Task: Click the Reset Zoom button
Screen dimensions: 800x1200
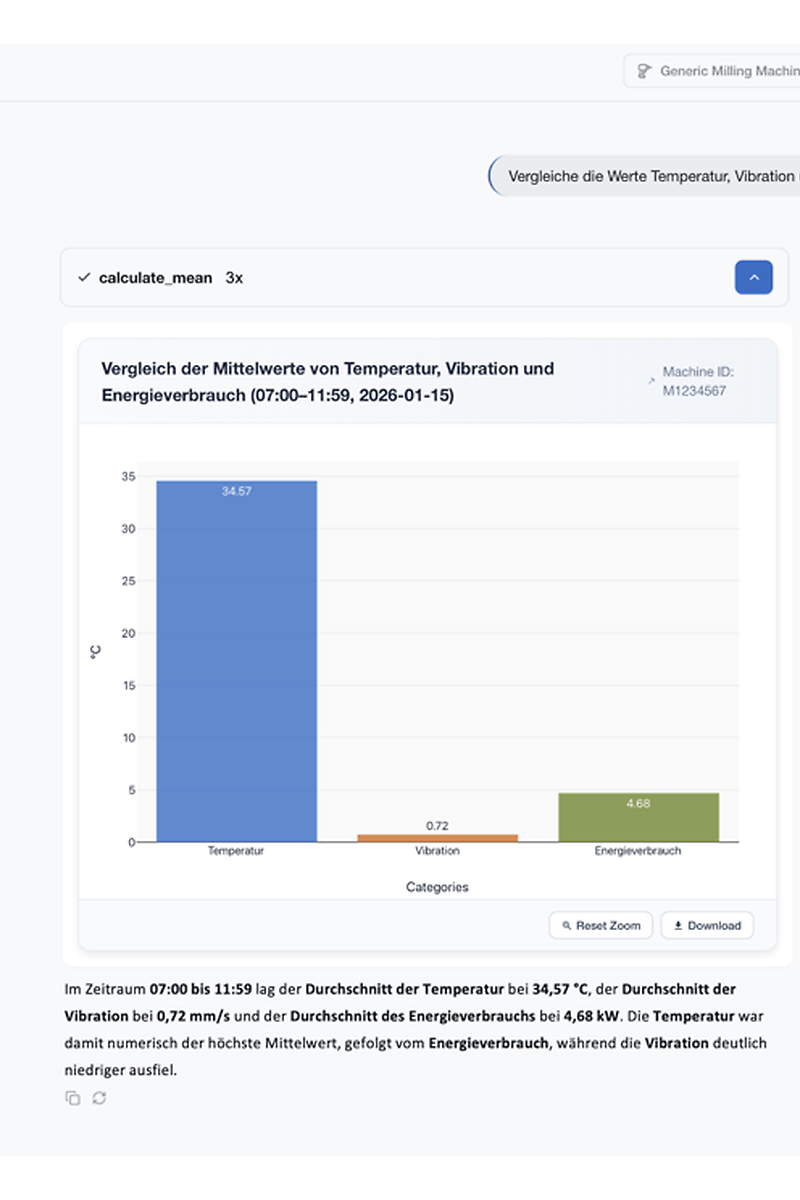Action: point(601,926)
